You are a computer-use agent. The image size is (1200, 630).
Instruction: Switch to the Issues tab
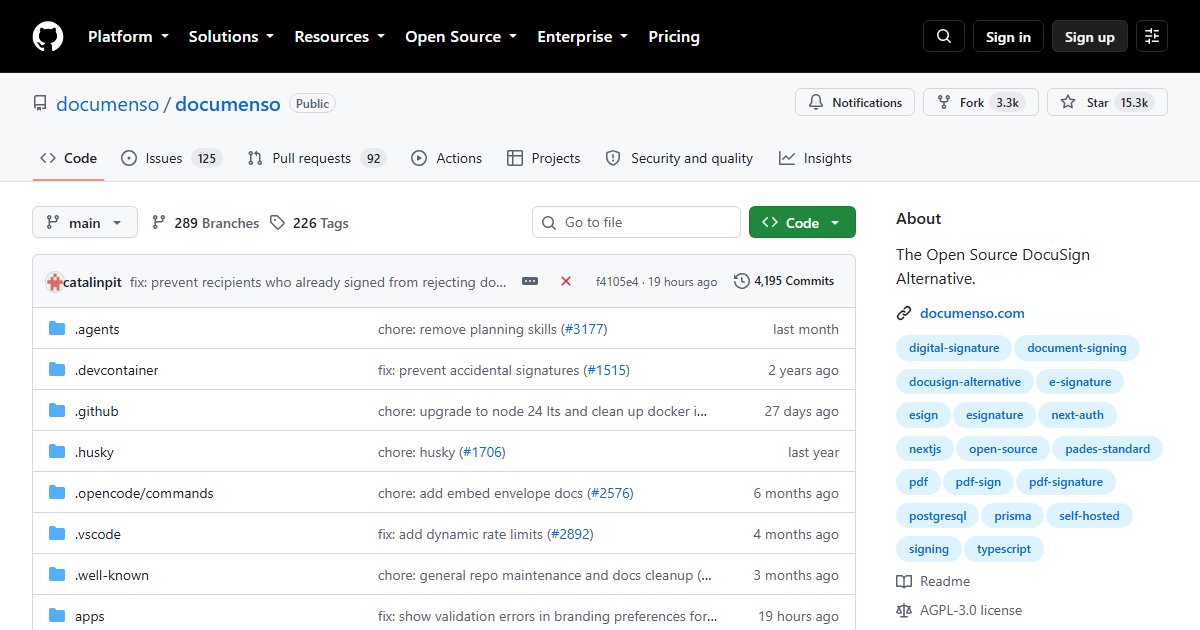click(x=170, y=158)
